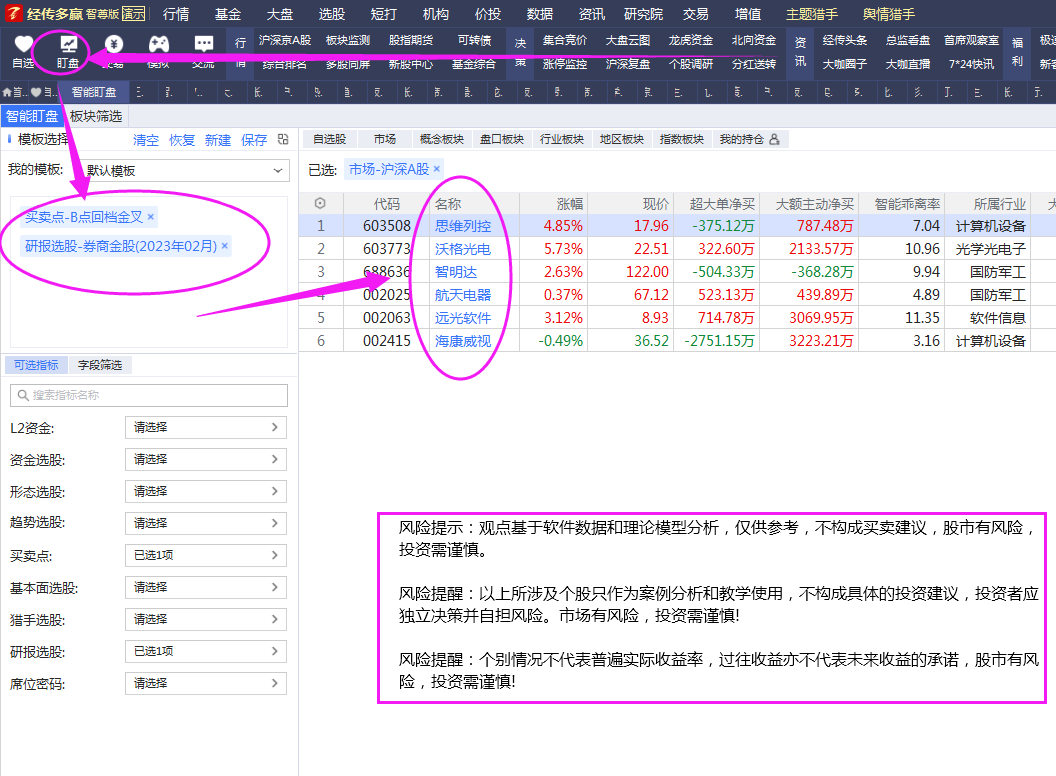1056x776 pixels.
Task: Sort by the 超大单净买 column header
Action: [x=722, y=204]
